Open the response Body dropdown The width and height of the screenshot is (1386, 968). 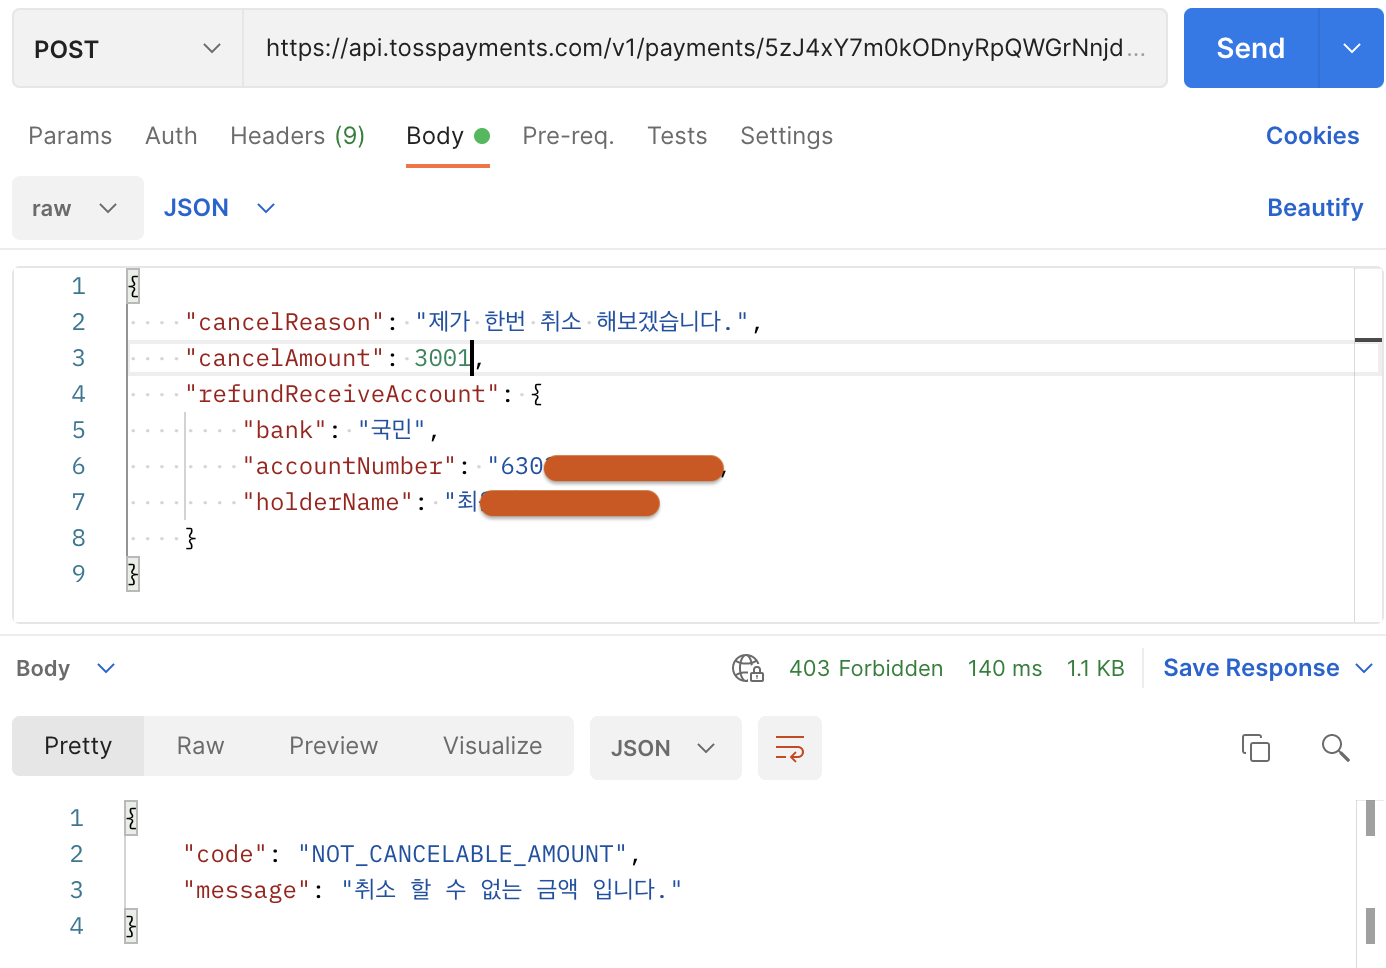tap(66, 668)
